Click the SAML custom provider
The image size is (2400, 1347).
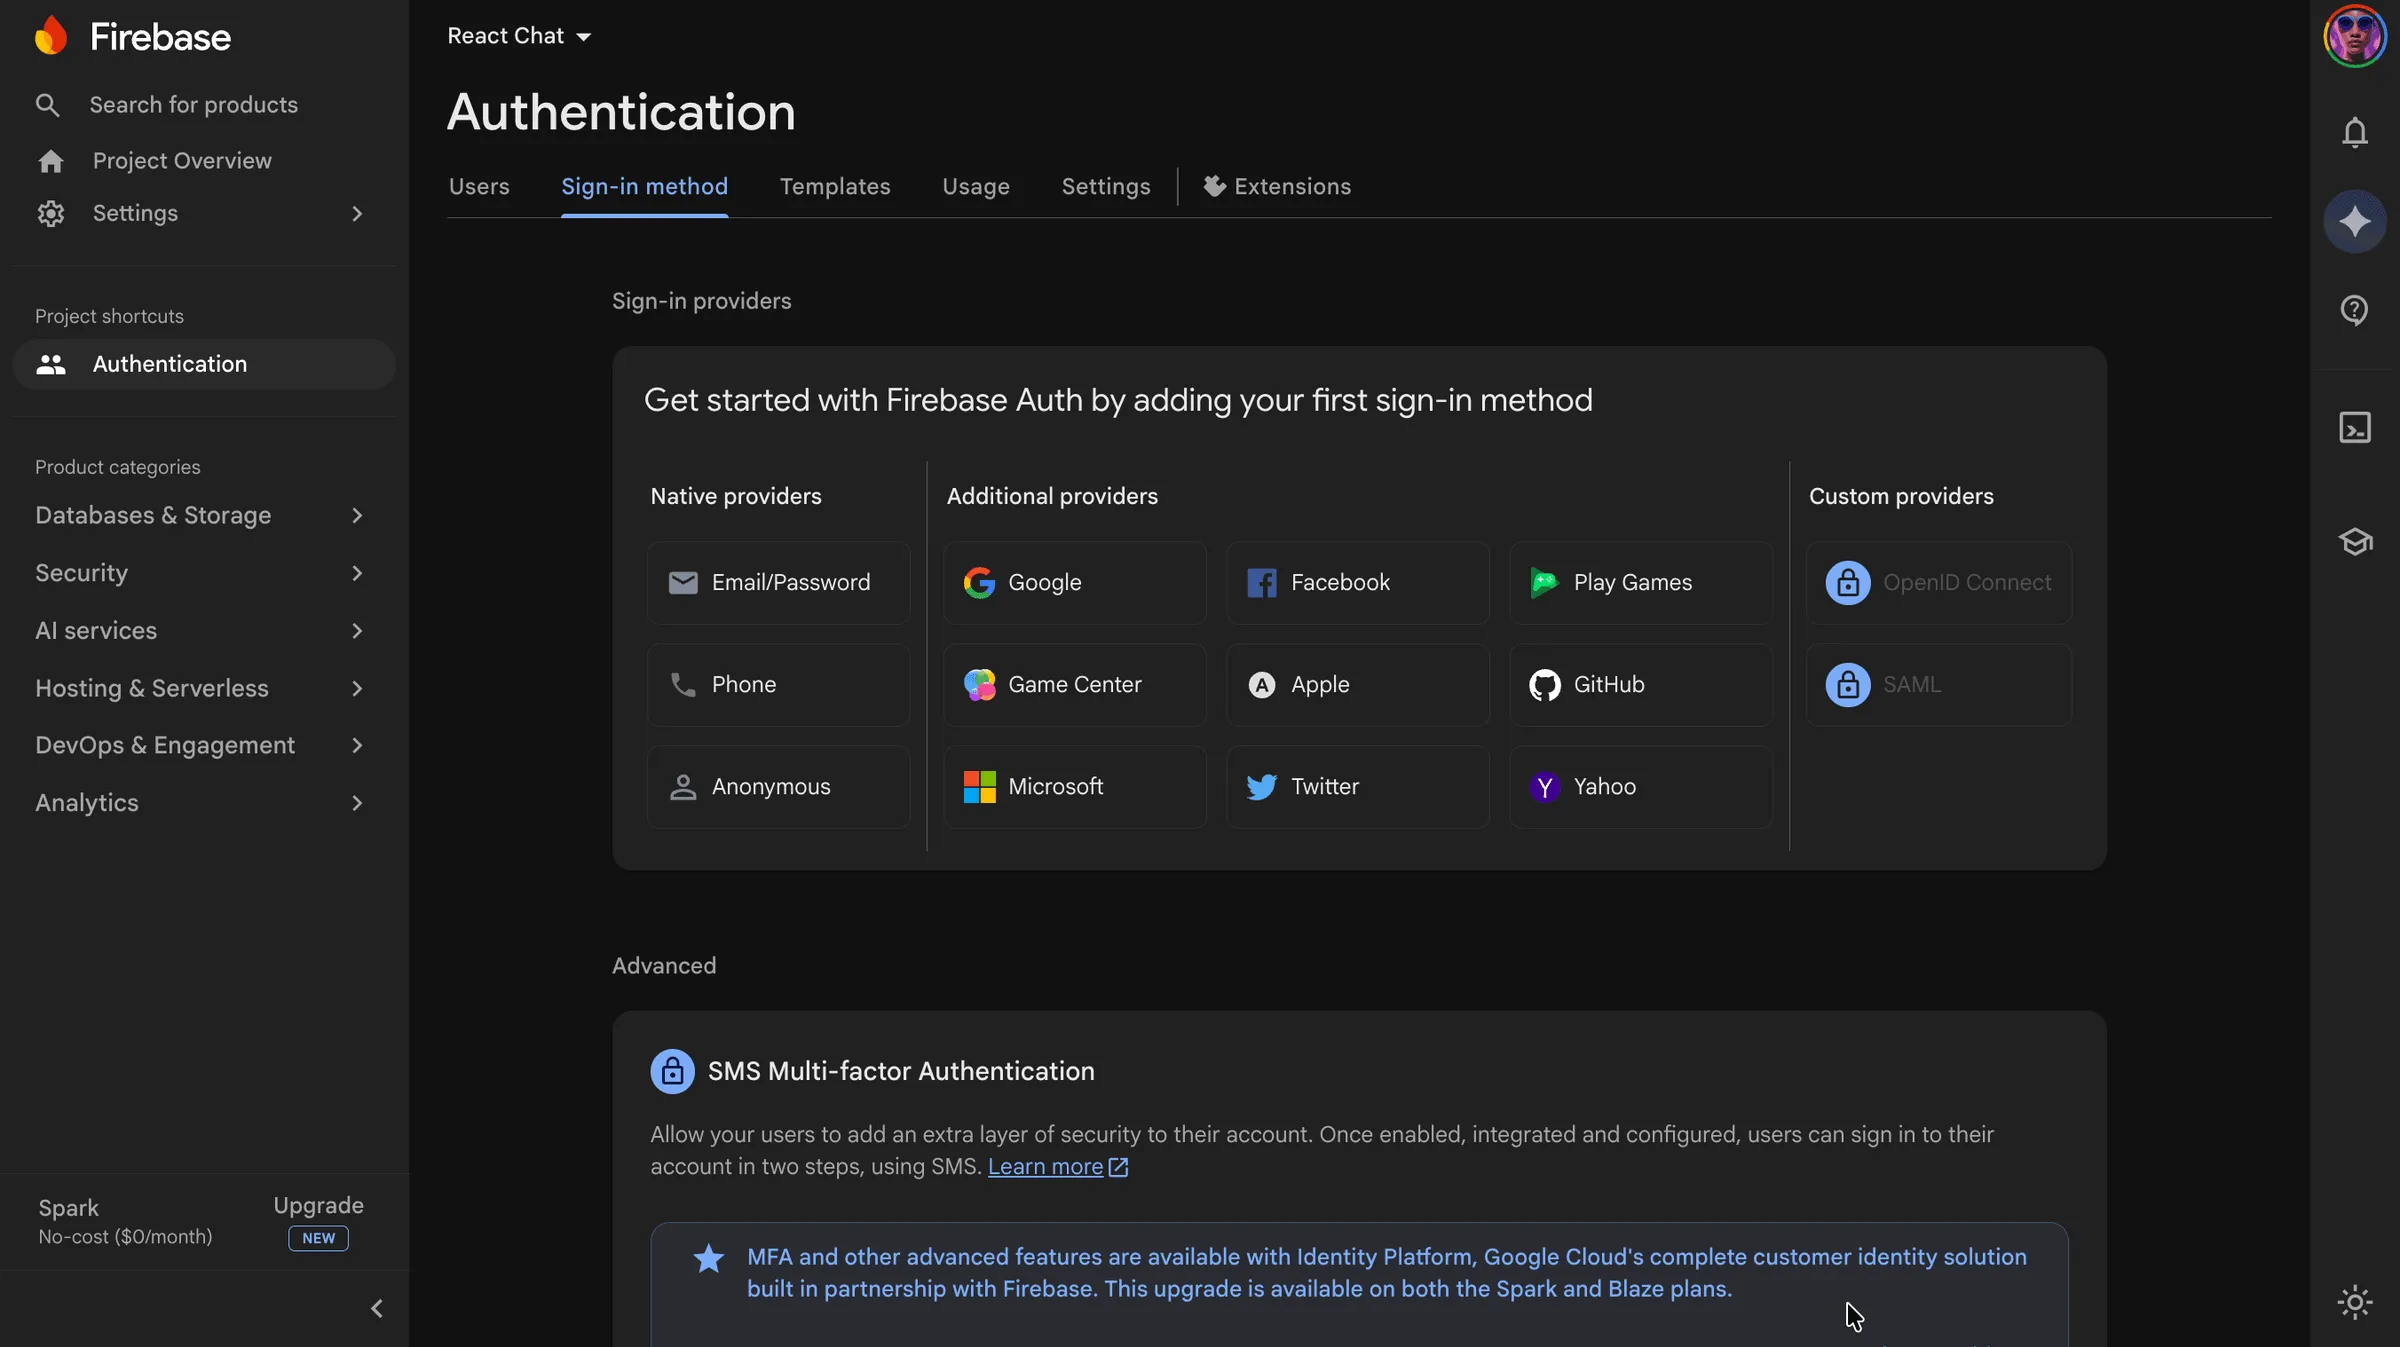pyautogui.click(x=1939, y=685)
